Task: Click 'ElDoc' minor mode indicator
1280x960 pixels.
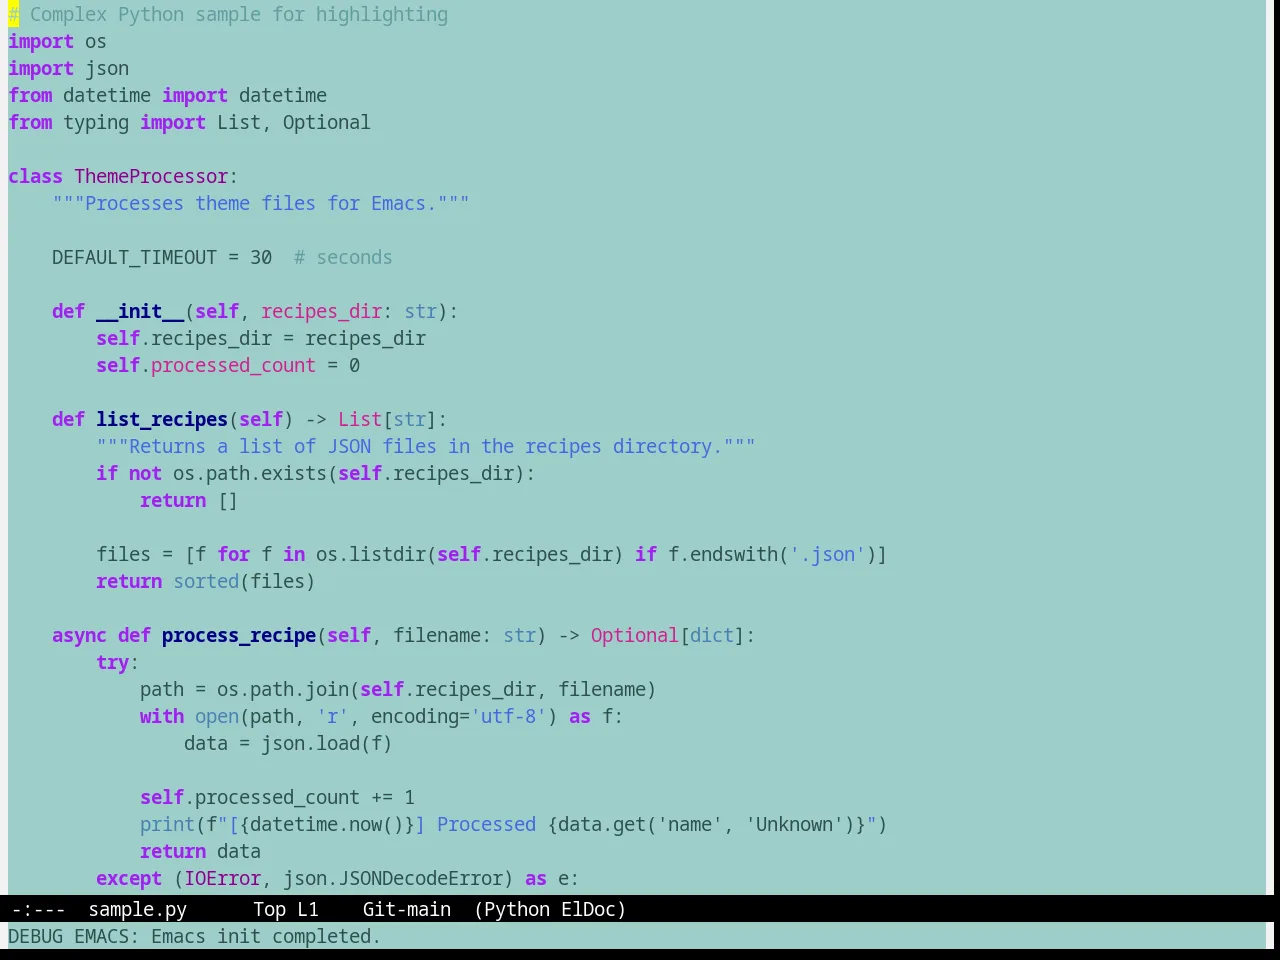Action: click(x=589, y=909)
